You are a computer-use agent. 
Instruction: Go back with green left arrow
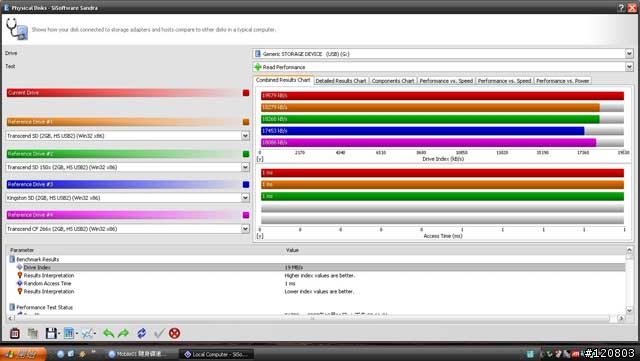(108, 333)
